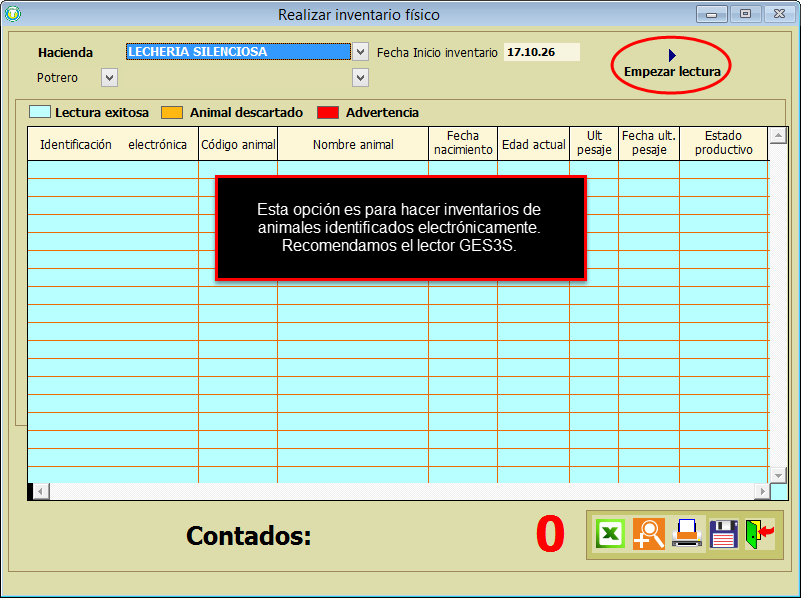801x598 pixels.
Task: Click the cyan Lectura exitosa swatch
Action: 40,113
